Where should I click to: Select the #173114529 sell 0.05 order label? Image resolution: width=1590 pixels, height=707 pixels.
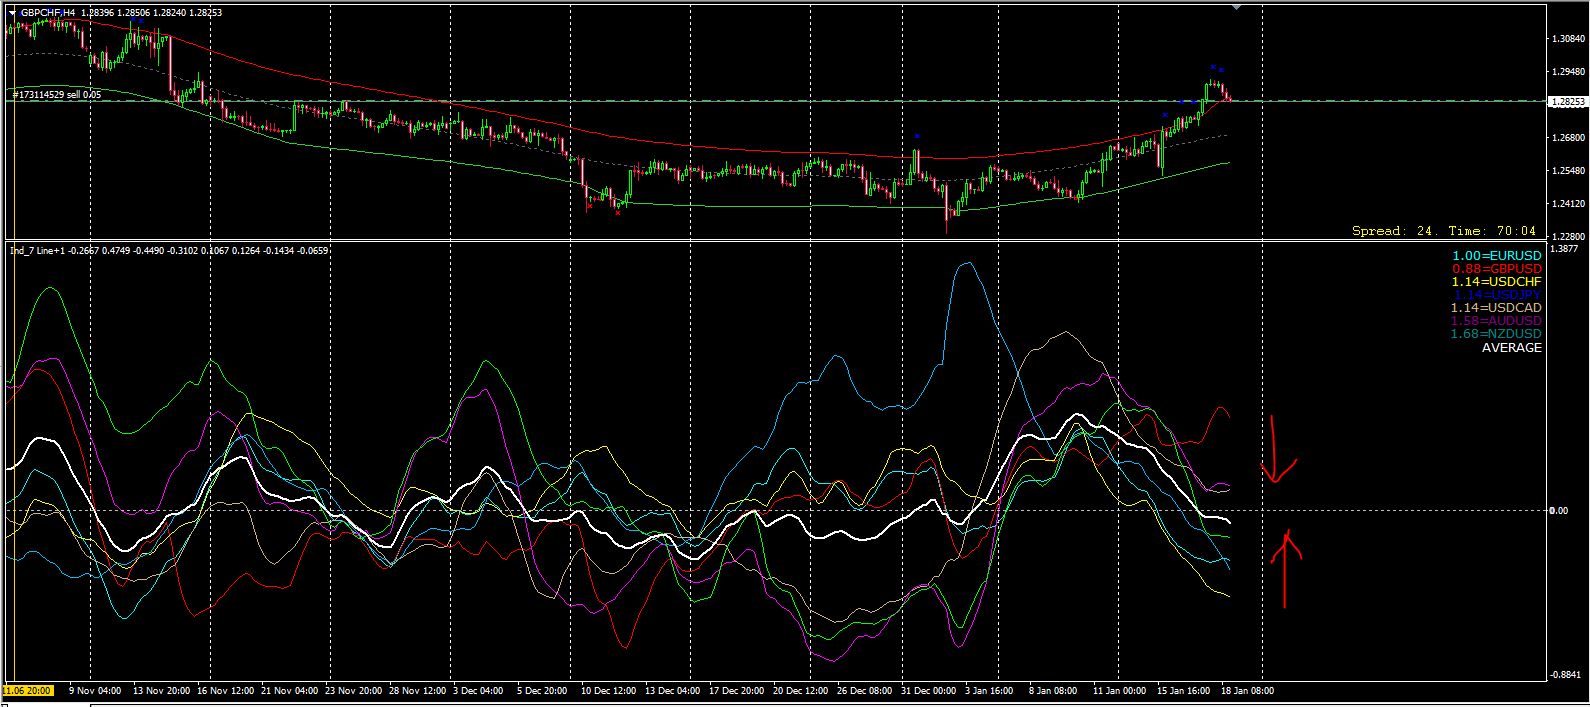(x=56, y=95)
